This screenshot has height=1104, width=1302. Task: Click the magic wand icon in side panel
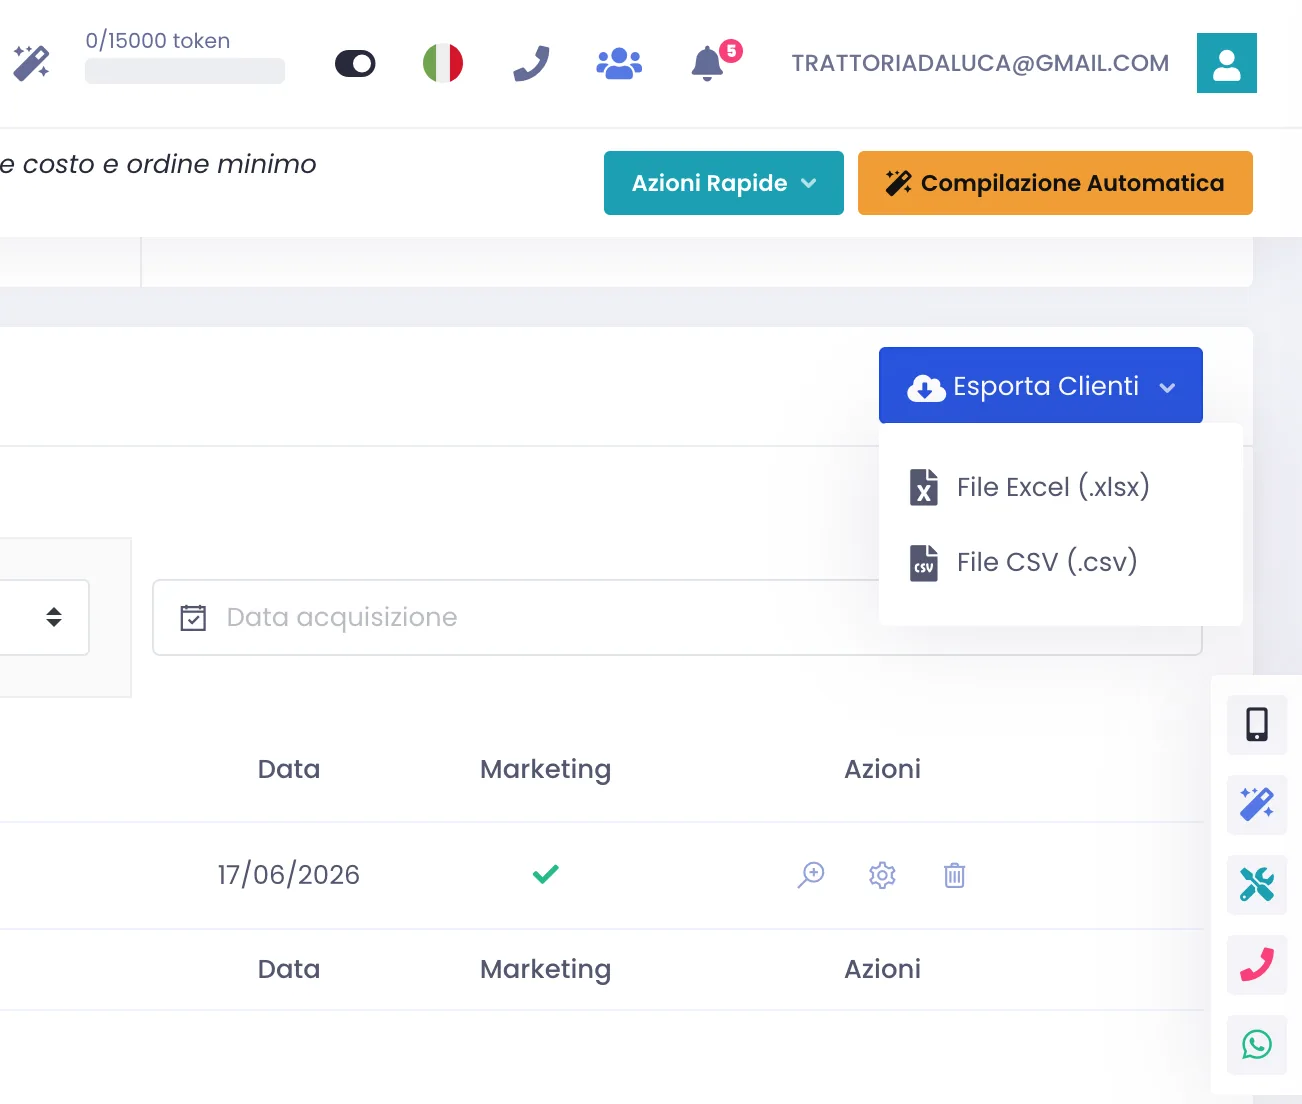(1257, 804)
